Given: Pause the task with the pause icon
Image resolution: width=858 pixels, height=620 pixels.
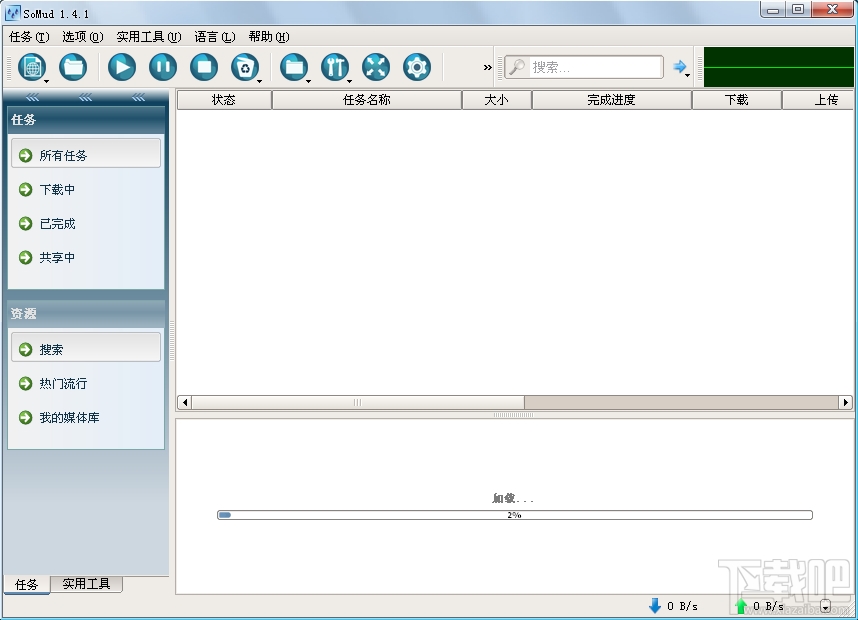Looking at the screenshot, I should 163,67.
